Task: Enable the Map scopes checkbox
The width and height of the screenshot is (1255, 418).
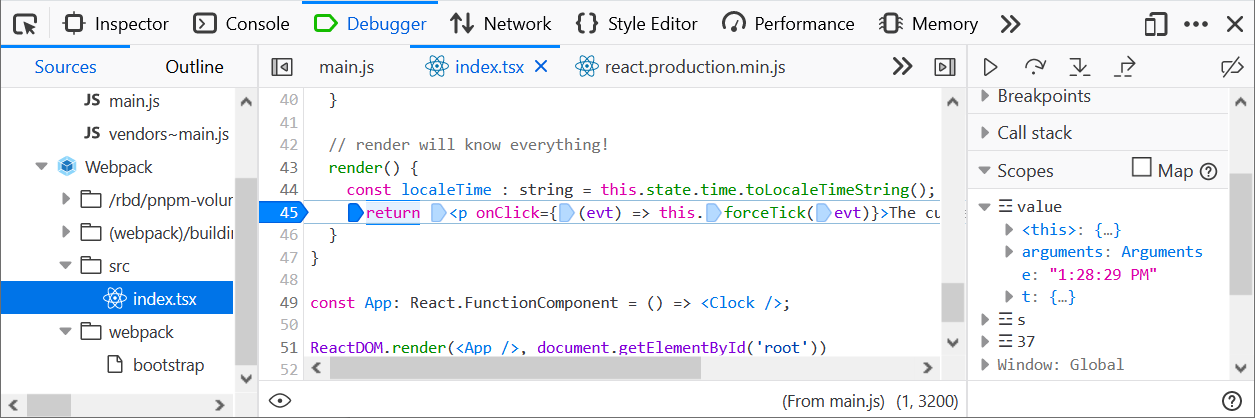Action: pyautogui.click(x=1141, y=167)
